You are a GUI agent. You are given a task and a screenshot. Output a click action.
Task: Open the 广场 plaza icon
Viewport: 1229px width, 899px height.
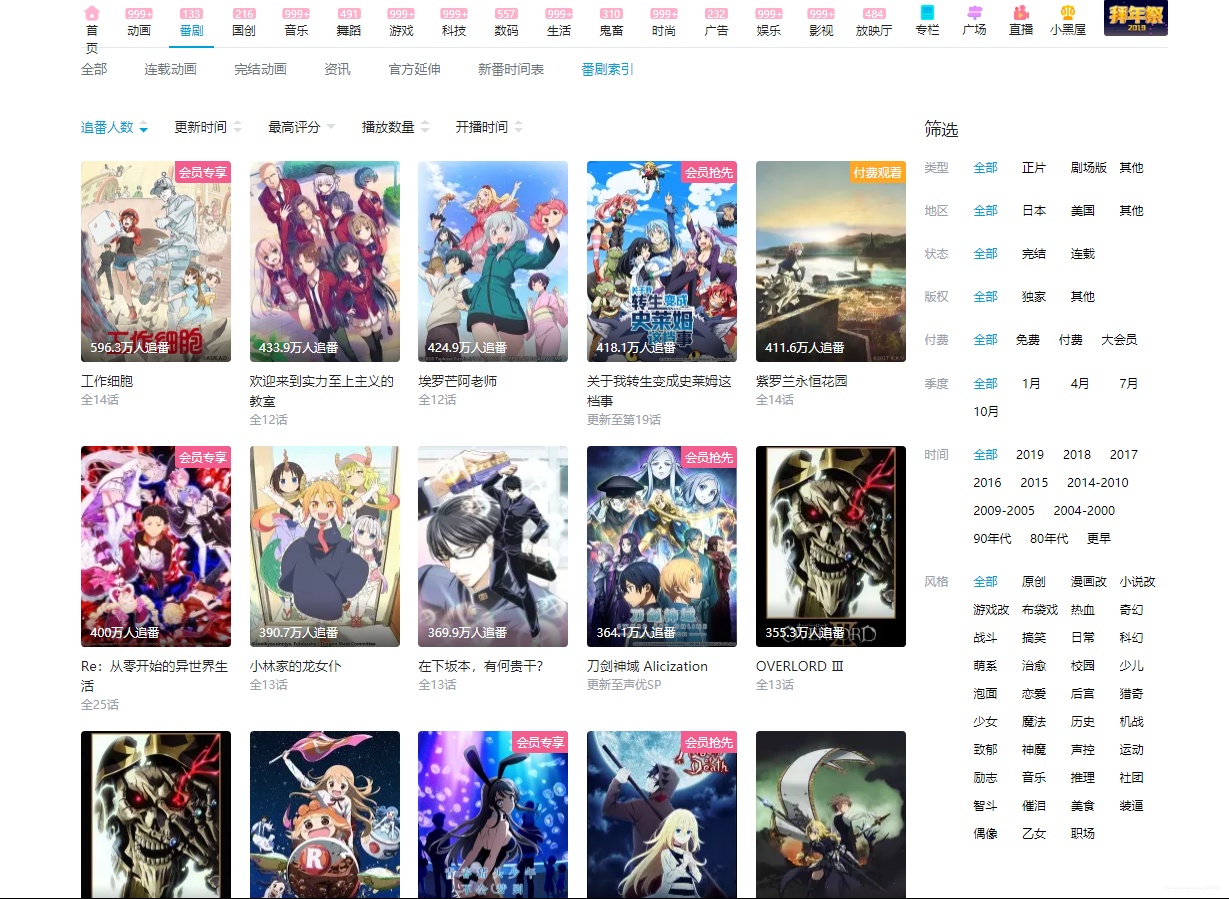[974, 13]
